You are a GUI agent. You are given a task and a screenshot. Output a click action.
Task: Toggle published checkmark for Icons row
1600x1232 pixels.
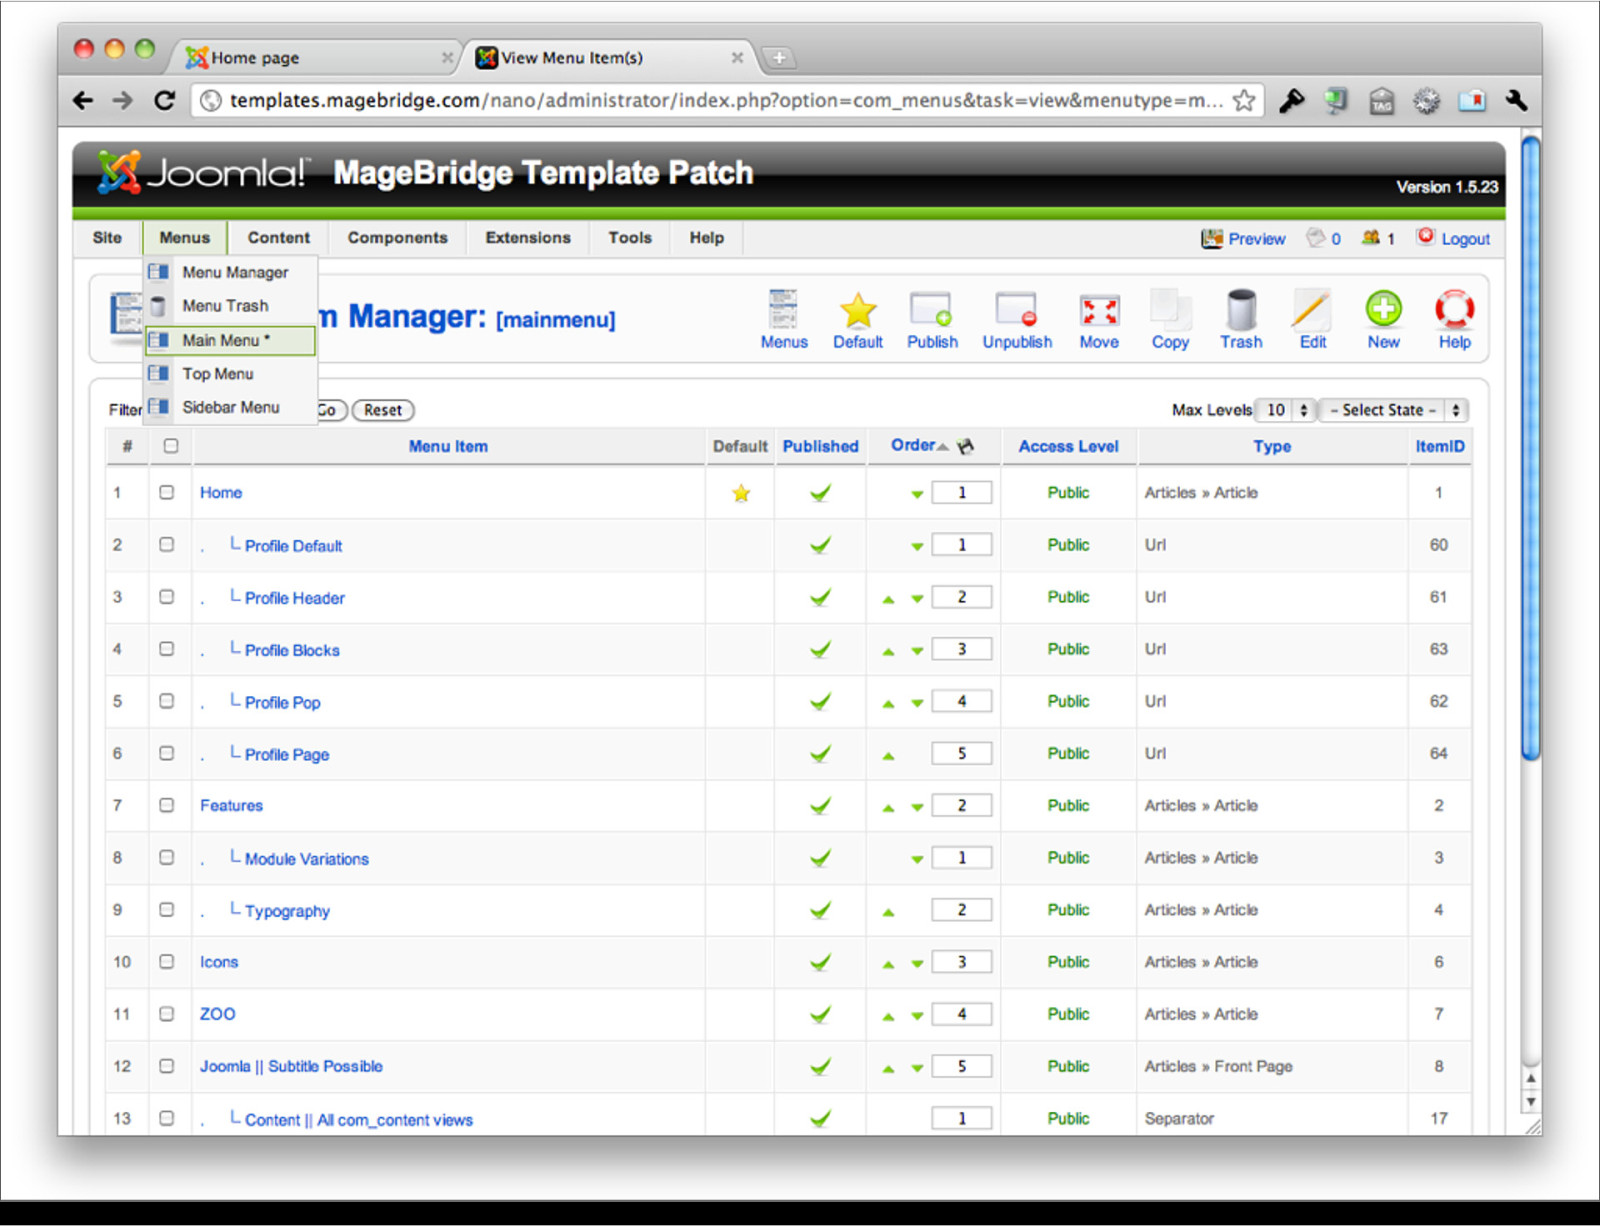[x=820, y=962]
